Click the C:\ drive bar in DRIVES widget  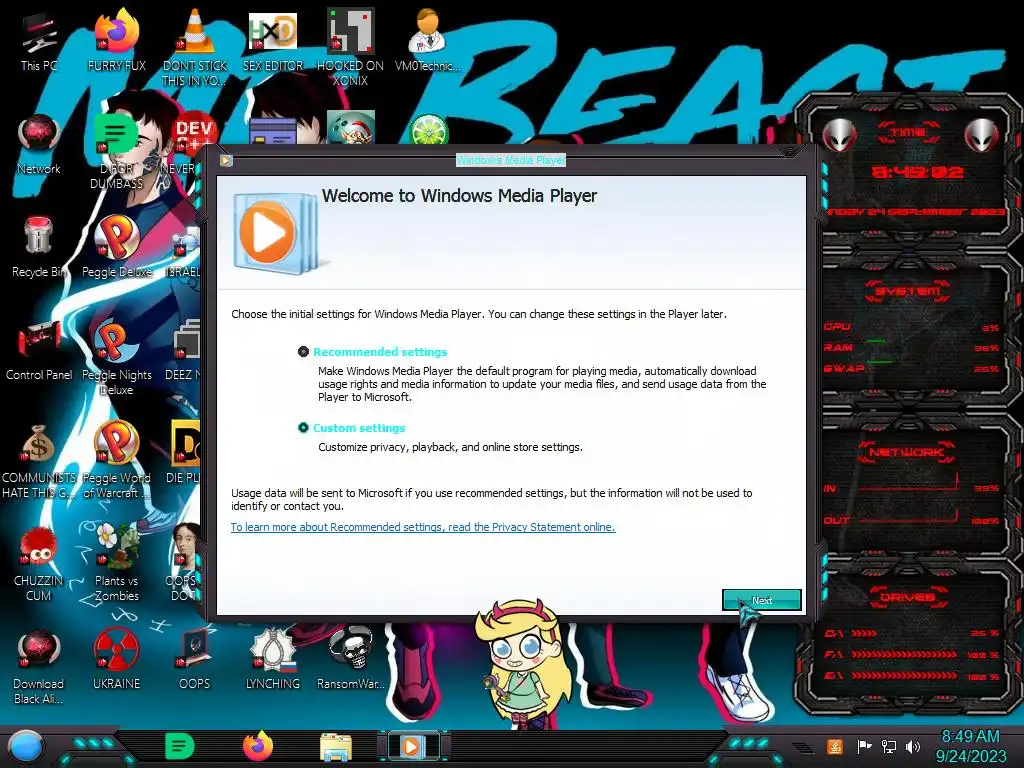(912, 633)
